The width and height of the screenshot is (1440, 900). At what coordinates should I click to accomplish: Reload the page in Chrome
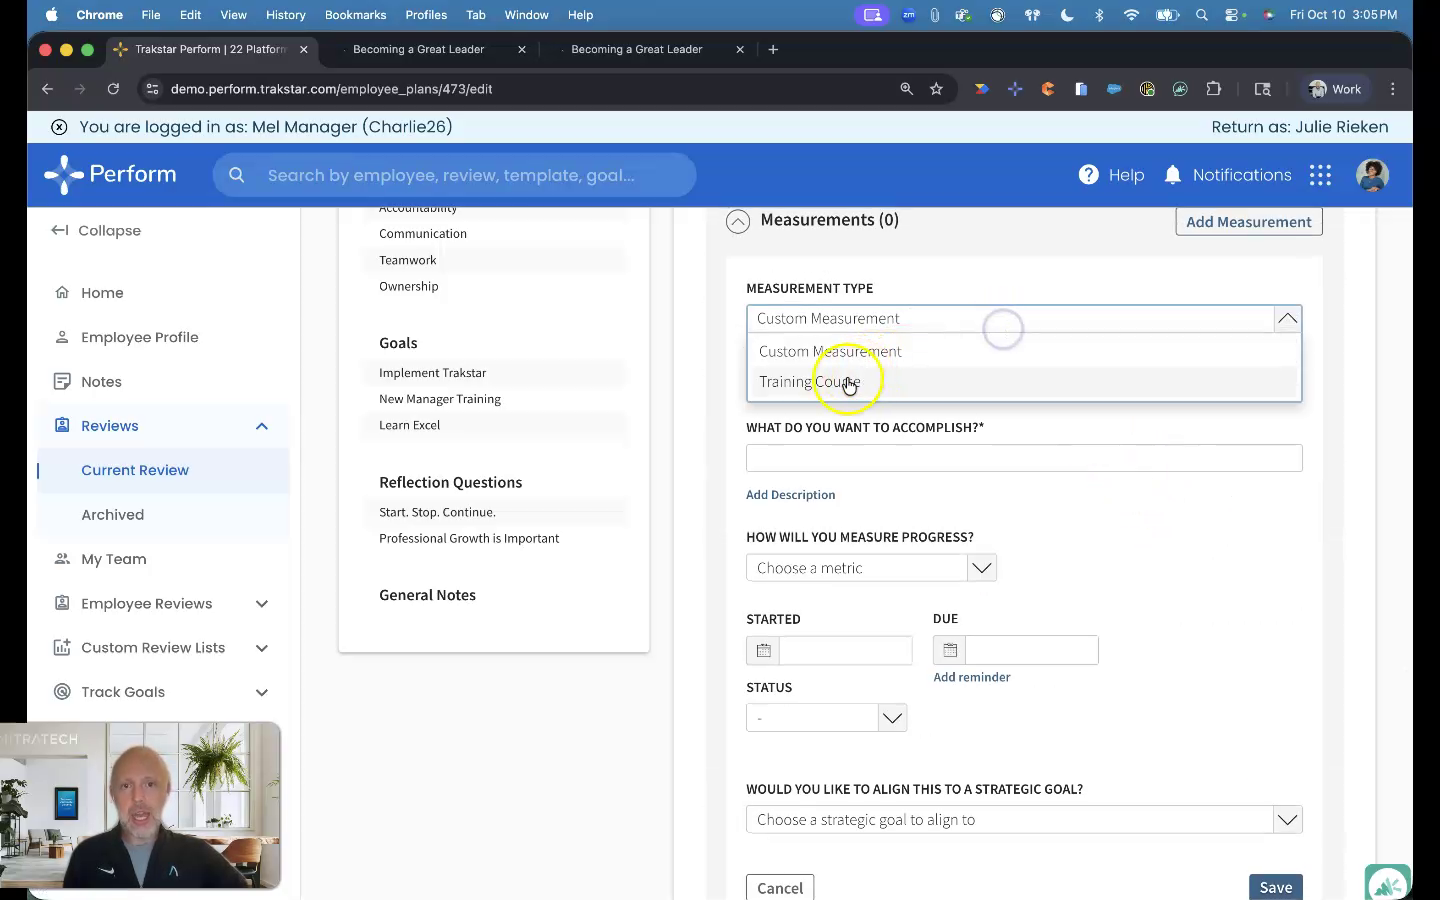[113, 89]
